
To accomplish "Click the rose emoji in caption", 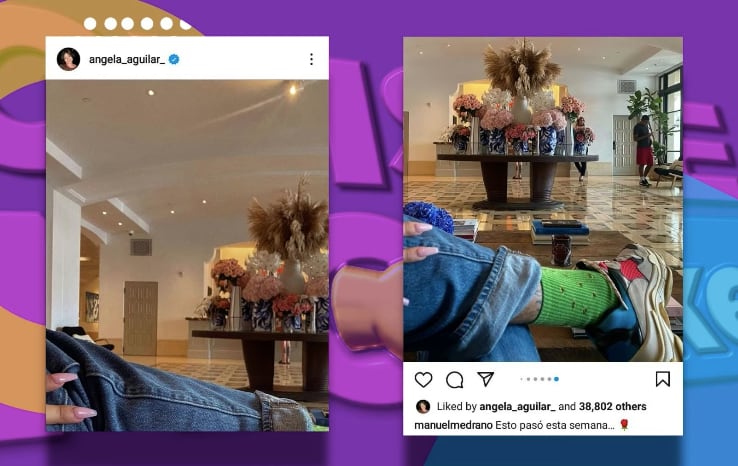I will [624, 425].
